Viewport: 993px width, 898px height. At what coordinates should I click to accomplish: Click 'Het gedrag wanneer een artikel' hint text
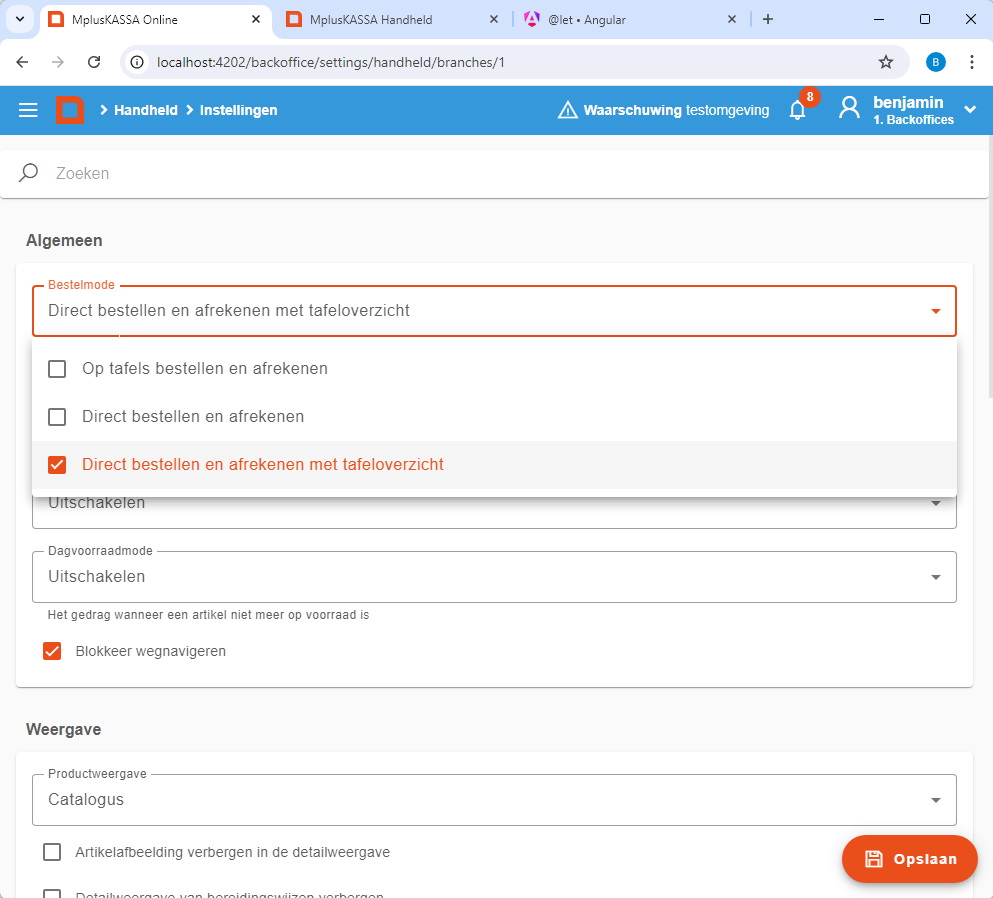(x=208, y=615)
